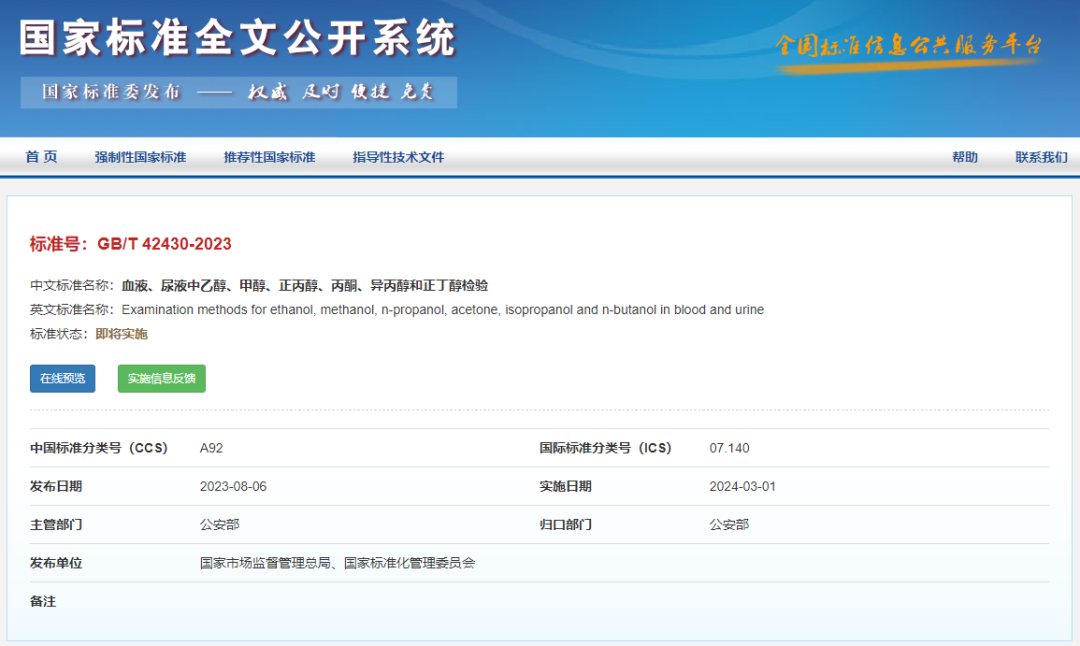1080x646 pixels.
Task: Select the standard number GB/T 42430-2023
Action: click(164, 243)
